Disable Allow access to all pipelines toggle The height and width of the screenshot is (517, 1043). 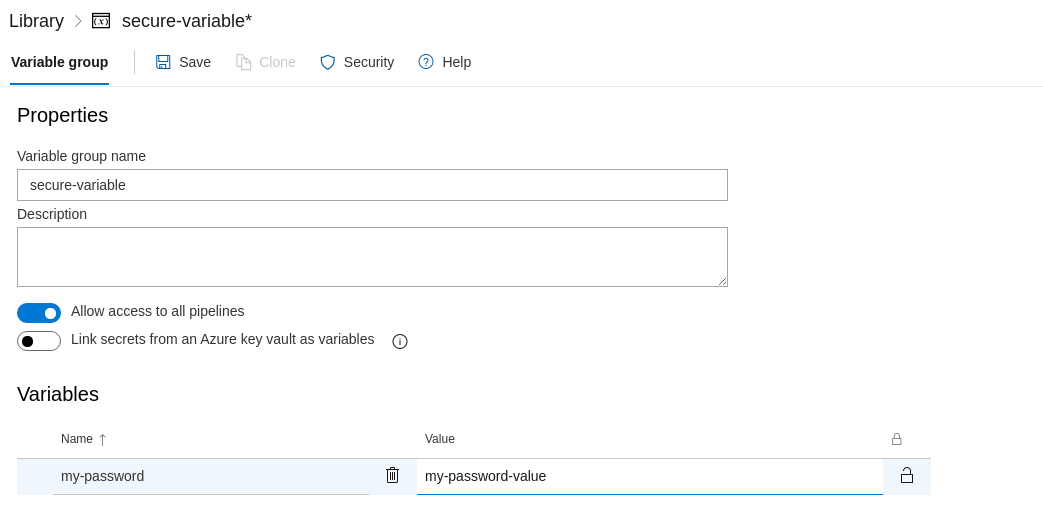pyautogui.click(x=39, y=313)
